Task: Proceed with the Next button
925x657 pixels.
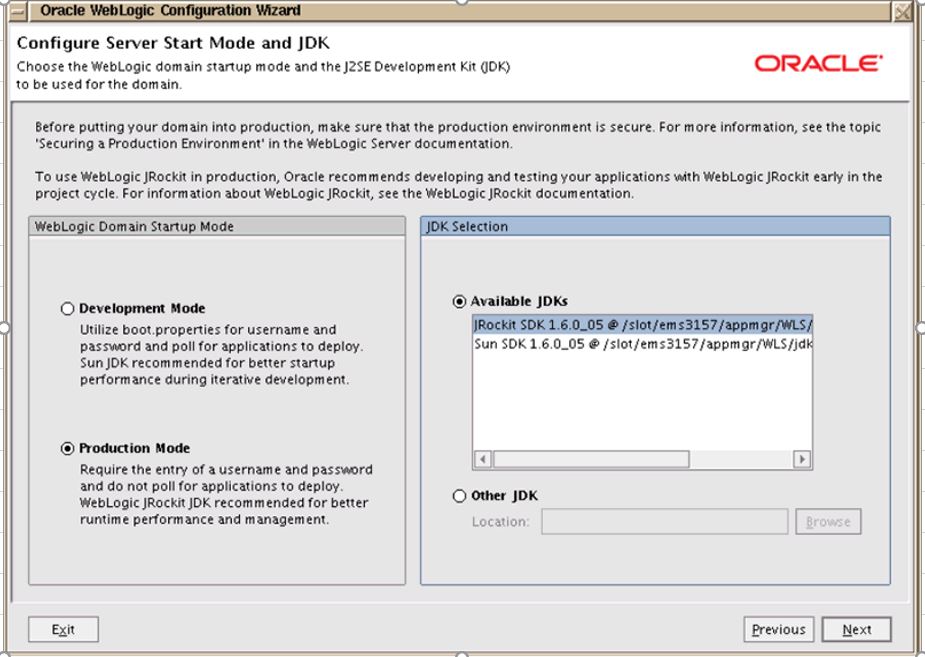Action: (x=857, y=629)
